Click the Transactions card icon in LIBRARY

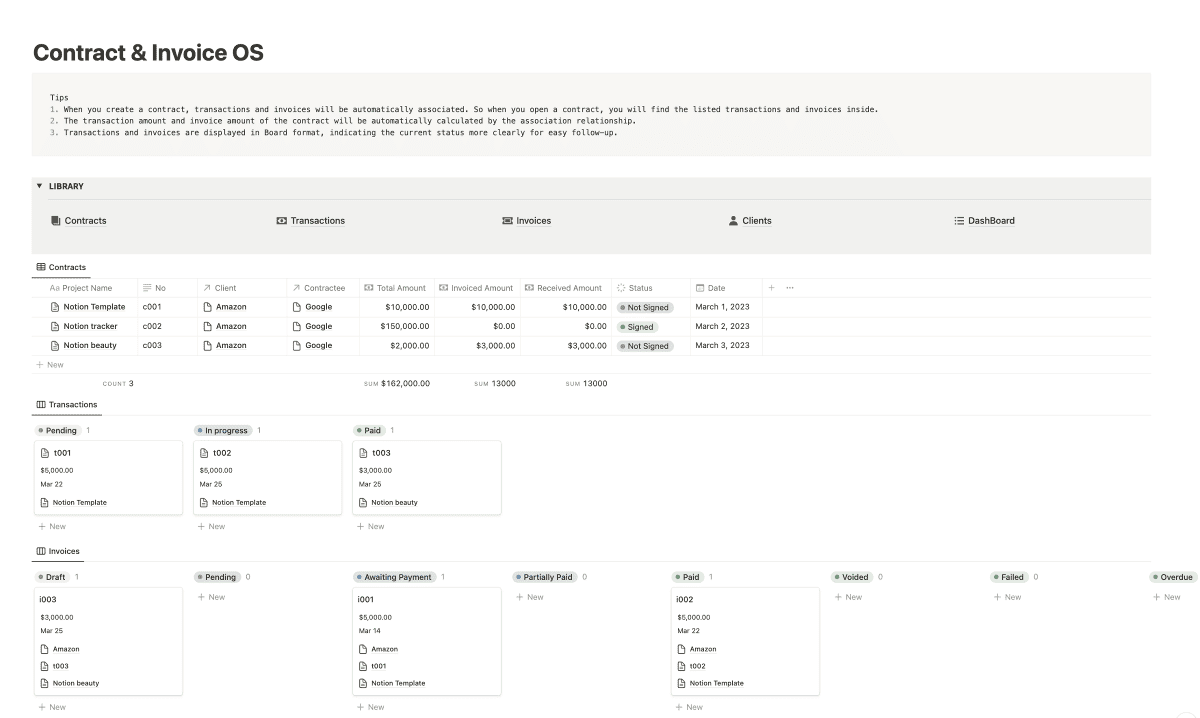pos(283,220)
